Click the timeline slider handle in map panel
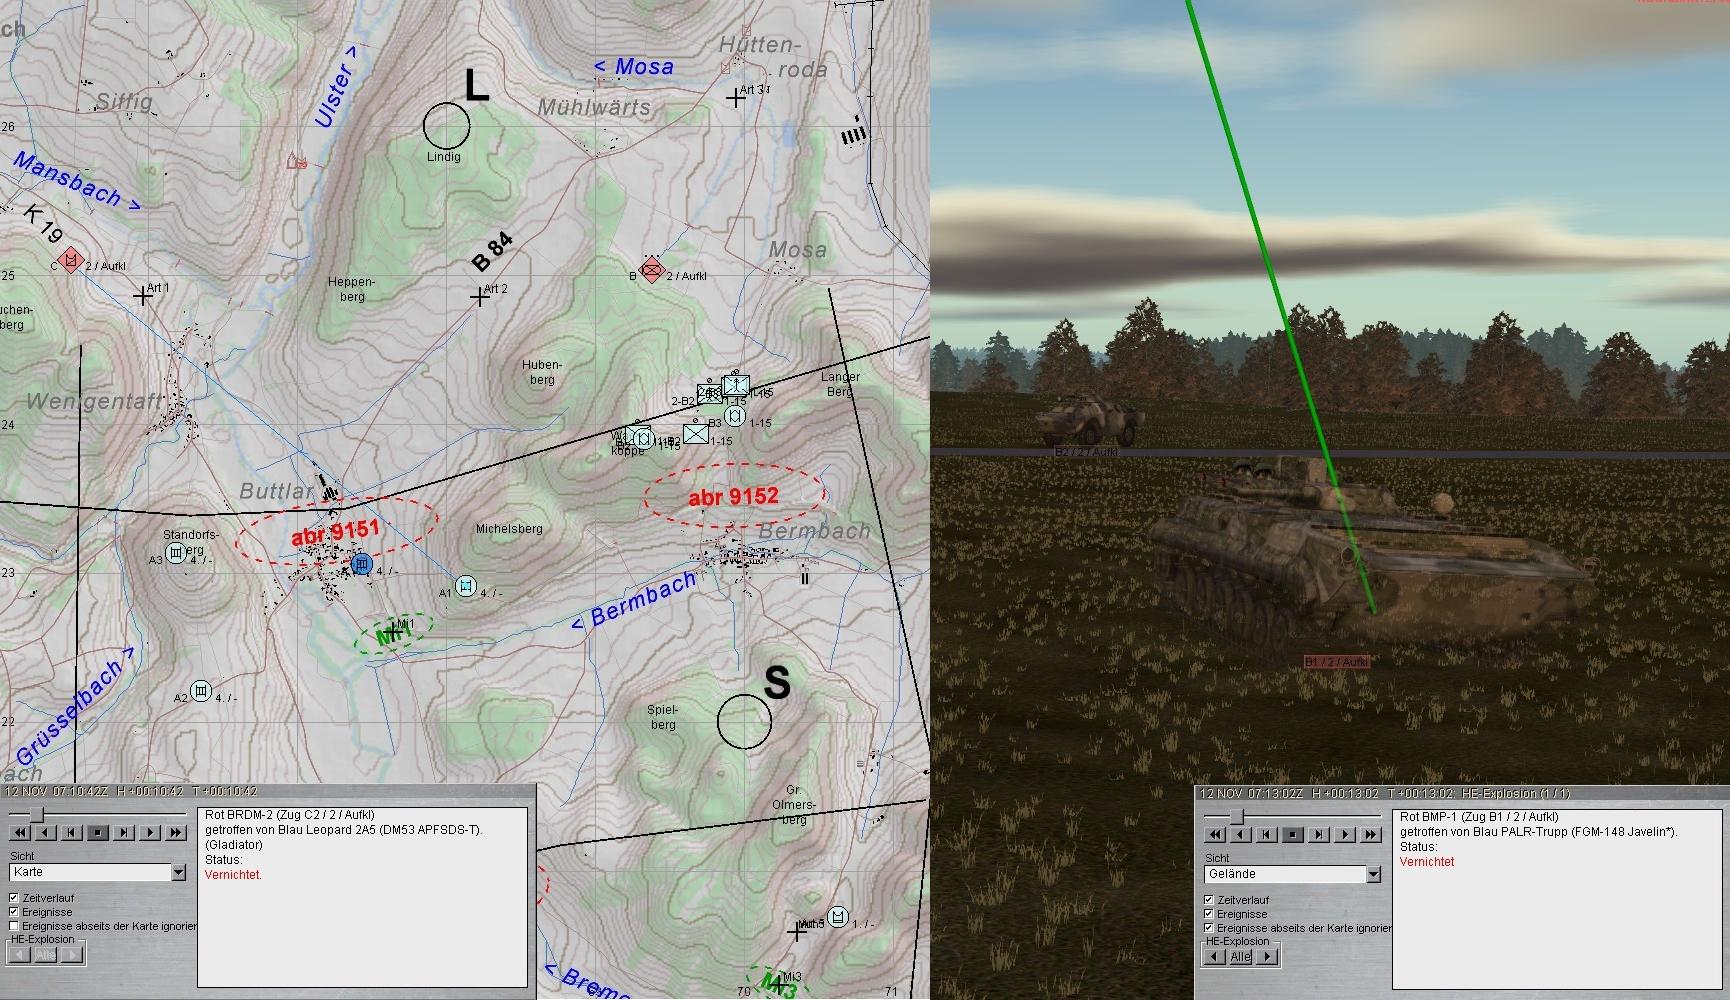Image resolution: width=1730 pixels, height=1000 pixels. tap(37, 815)
